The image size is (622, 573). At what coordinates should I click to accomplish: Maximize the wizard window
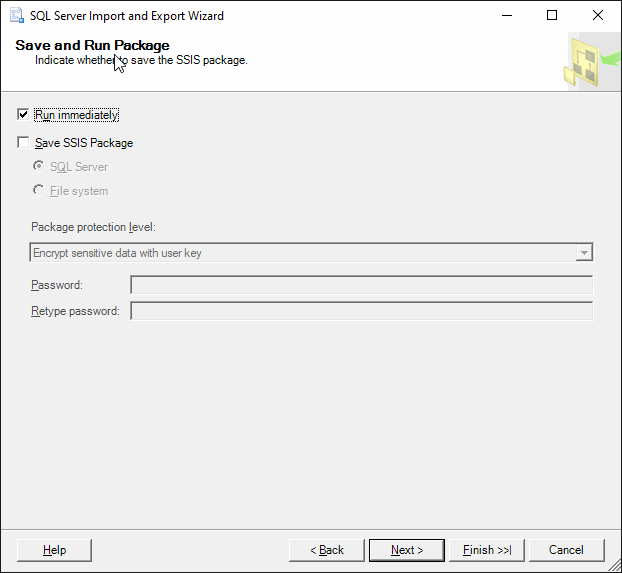coord(552,15)
